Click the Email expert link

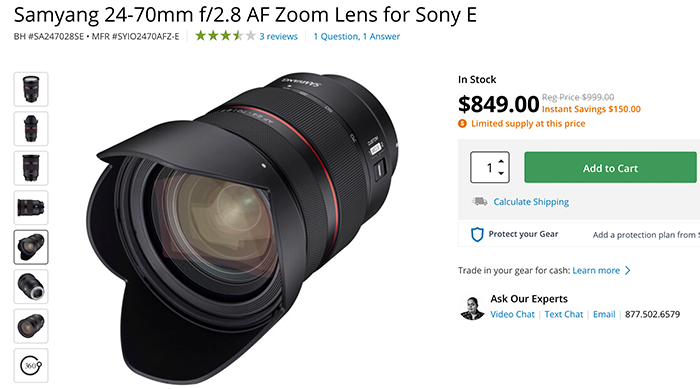tap(604, 314)
